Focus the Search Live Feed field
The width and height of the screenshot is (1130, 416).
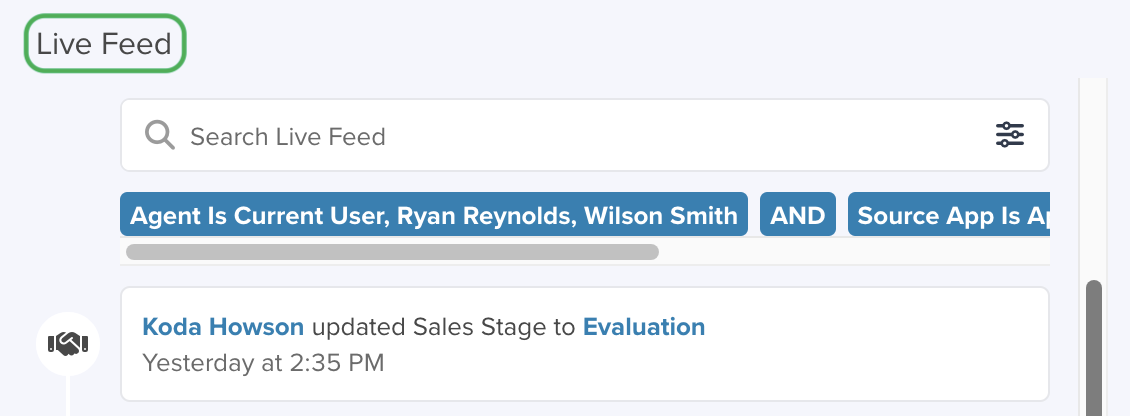pos(584,135)
